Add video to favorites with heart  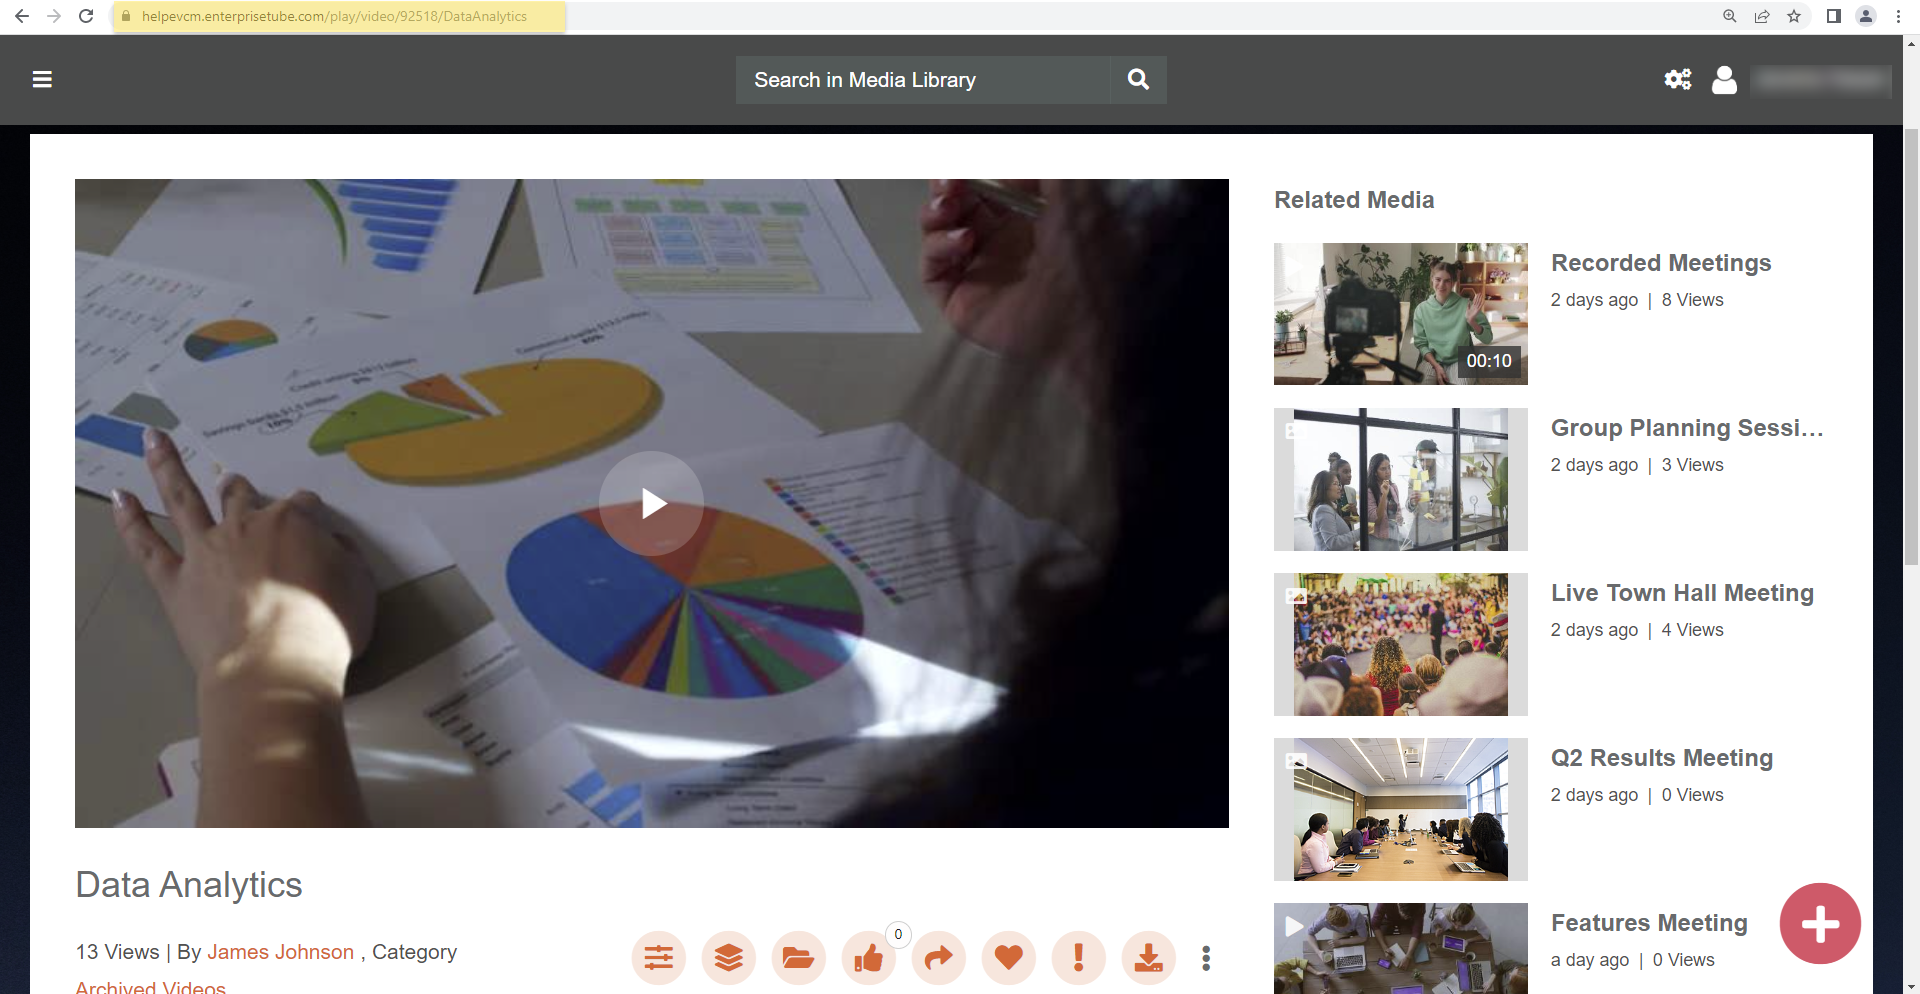point(1008,958)
